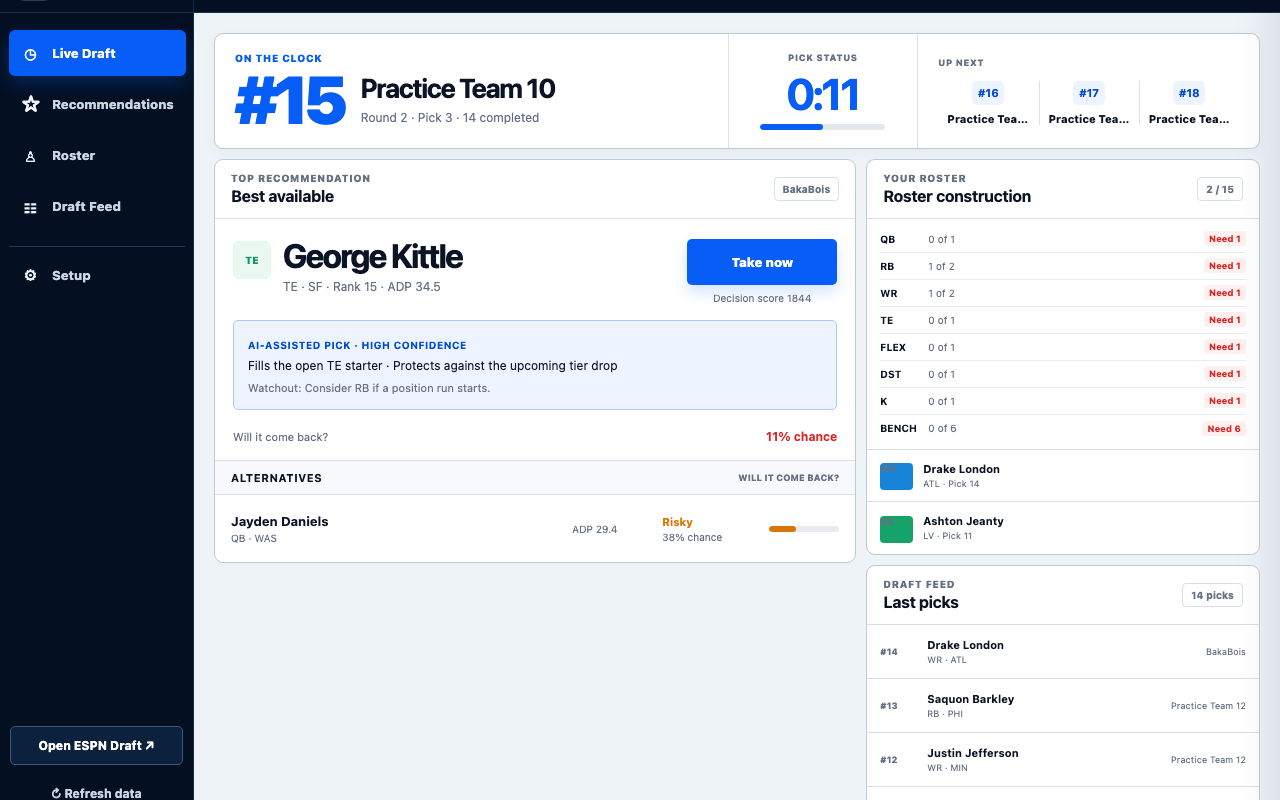1280x800 pixels.
Task: Click the Practice Team 10 heading
Action: [458, 89]
